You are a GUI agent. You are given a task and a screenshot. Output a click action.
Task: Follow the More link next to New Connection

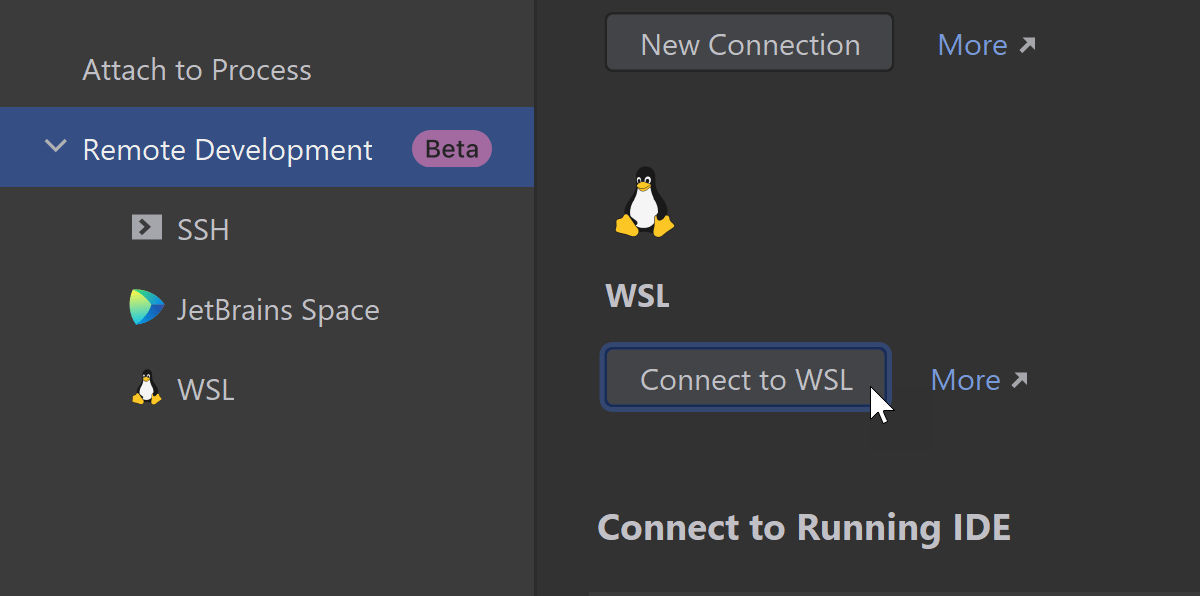pos(972,45)
